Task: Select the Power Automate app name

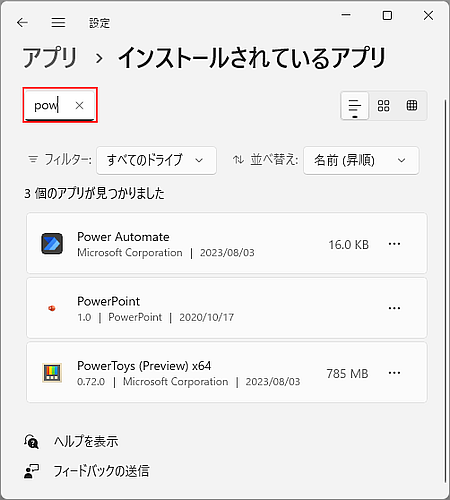Action: pyautogui.click(x=123, y=237)
